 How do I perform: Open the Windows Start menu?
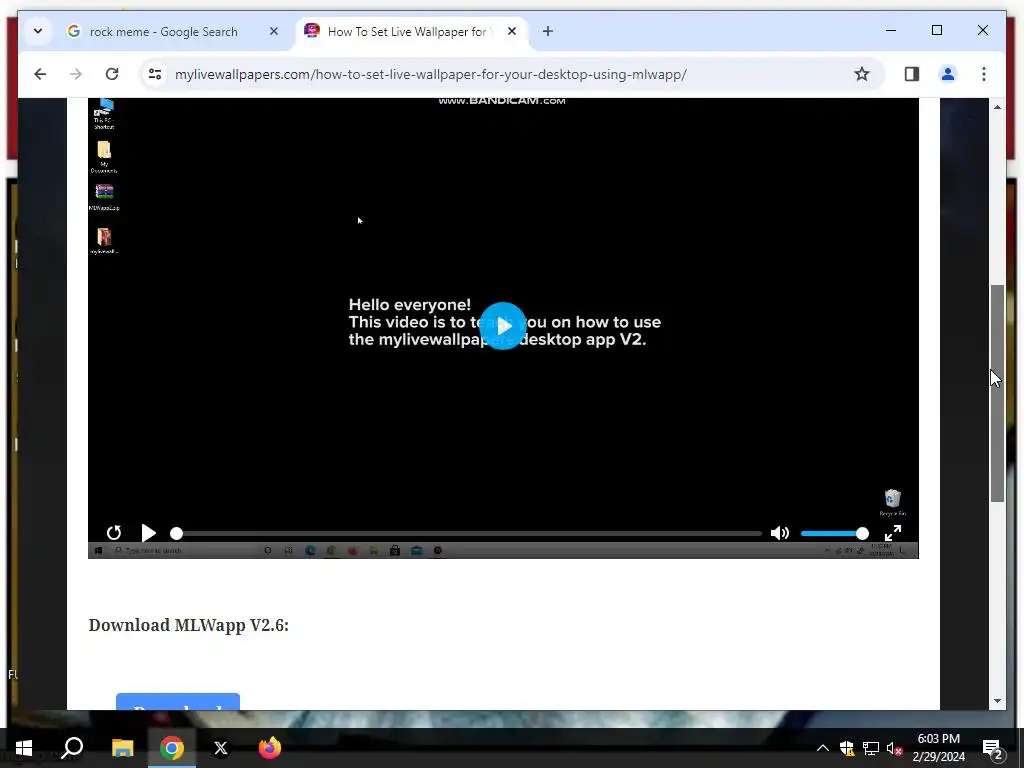[x=24, y=748]
